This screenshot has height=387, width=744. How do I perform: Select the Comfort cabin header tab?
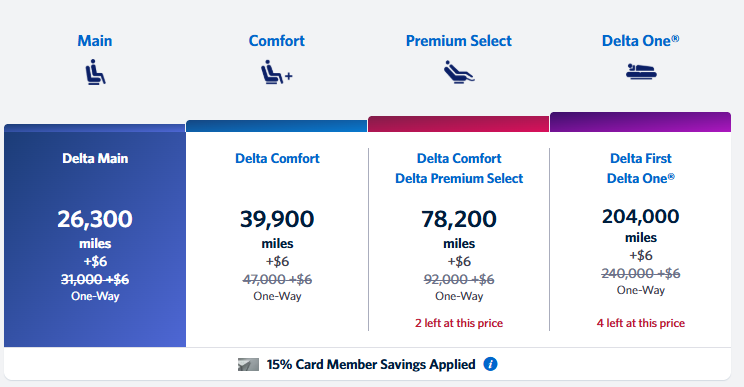[277, 41]
